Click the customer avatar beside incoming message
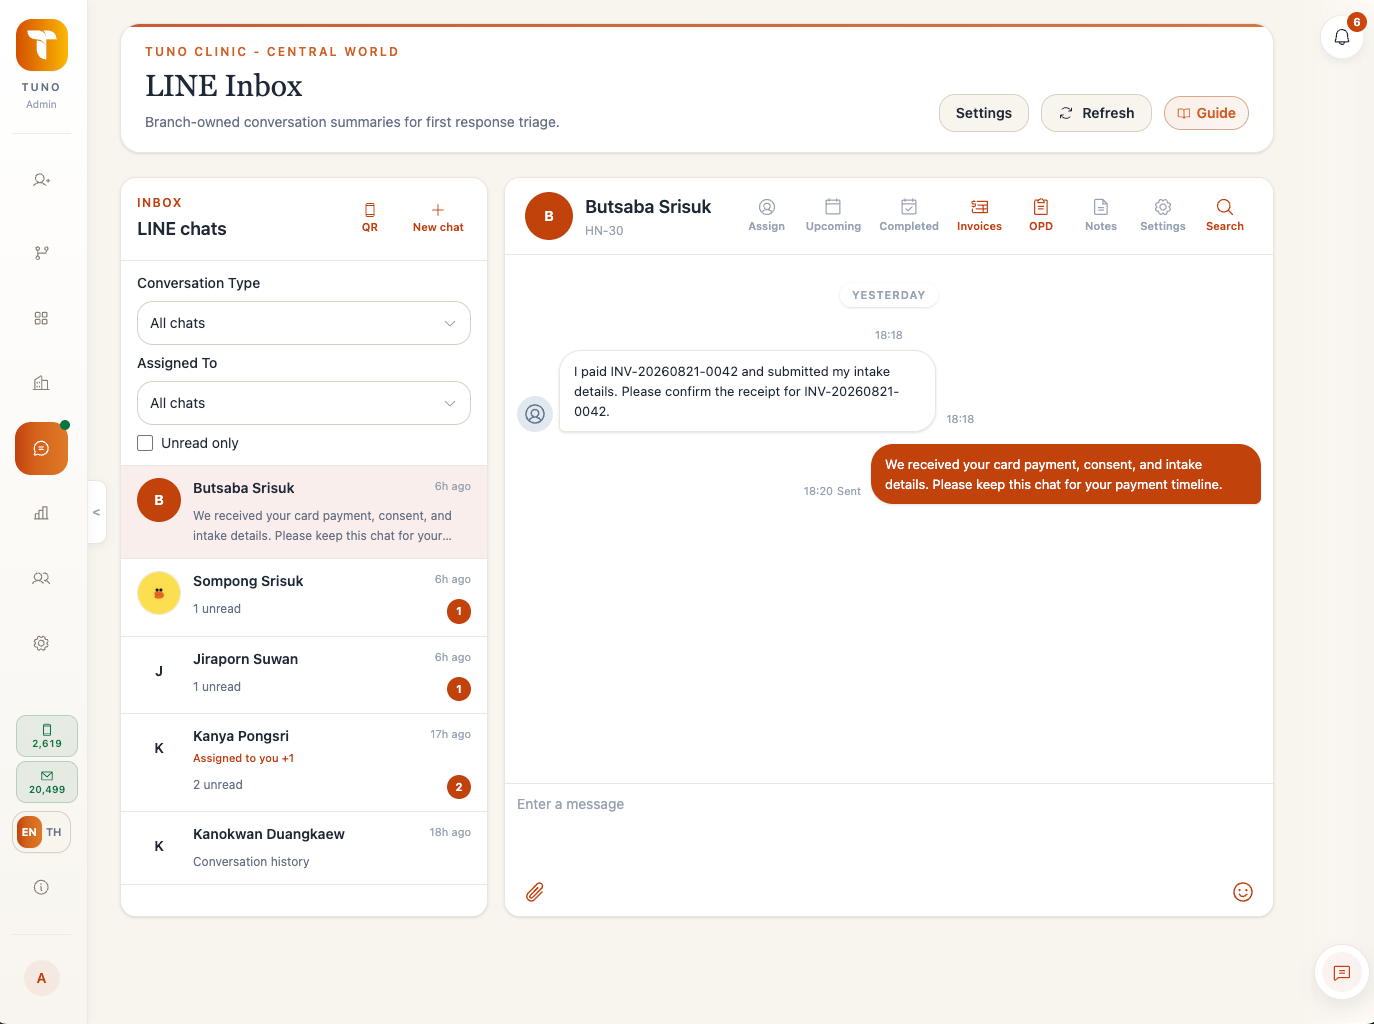The height and width of the screenshot is (1024, 1374). (x=535, y=414)
